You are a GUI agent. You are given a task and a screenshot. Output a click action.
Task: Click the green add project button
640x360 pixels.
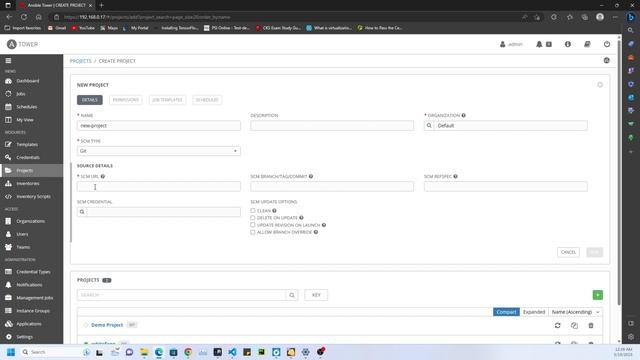click(x=598, y=295)
